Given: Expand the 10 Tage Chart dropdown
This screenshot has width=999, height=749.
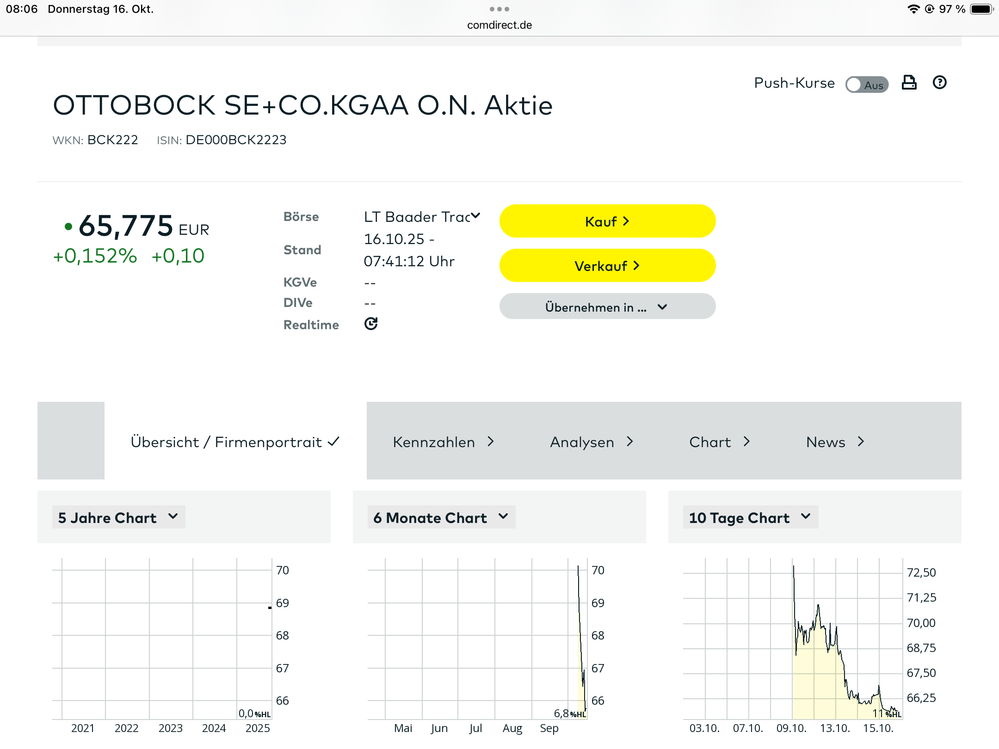Looking at the screenshot, I should click(x=752, y=518).
